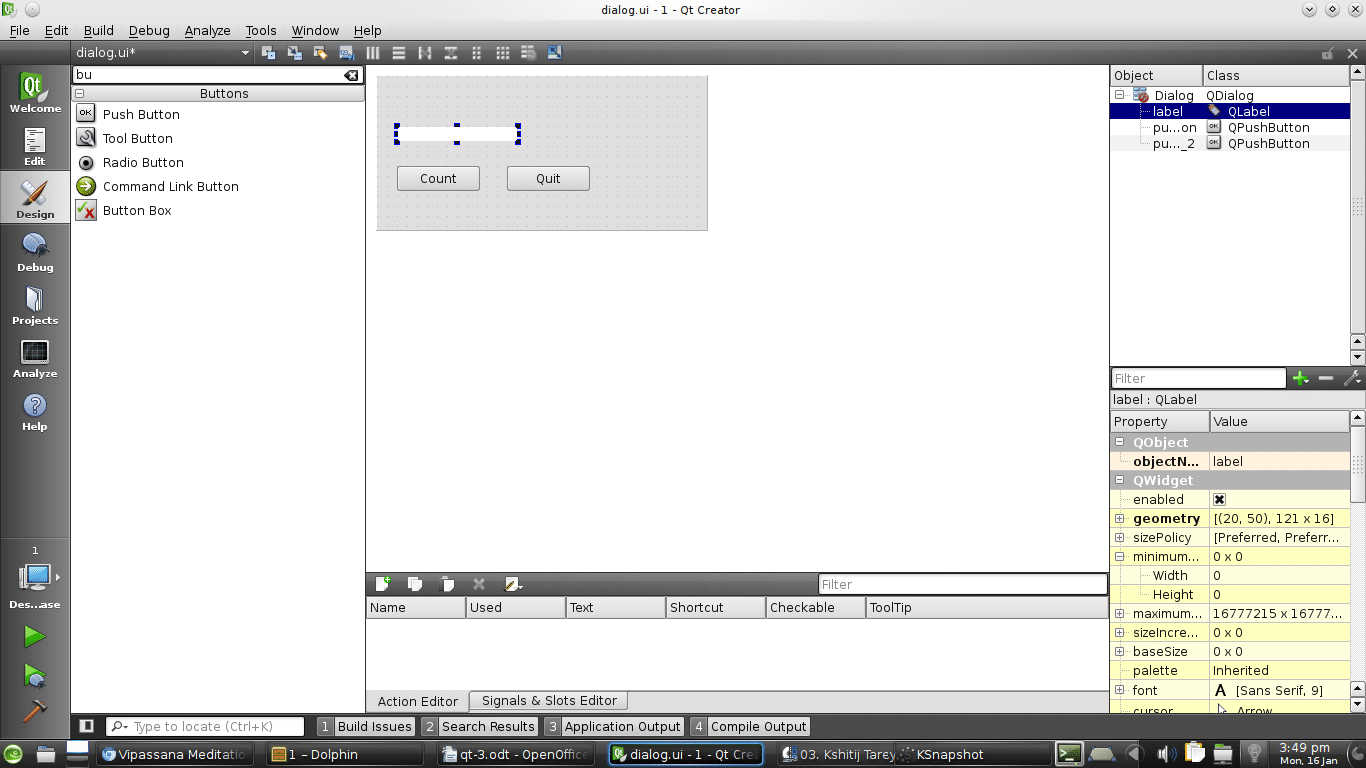Click the Quit button on form
1366x768 pixels.
(x=548, y=178)
